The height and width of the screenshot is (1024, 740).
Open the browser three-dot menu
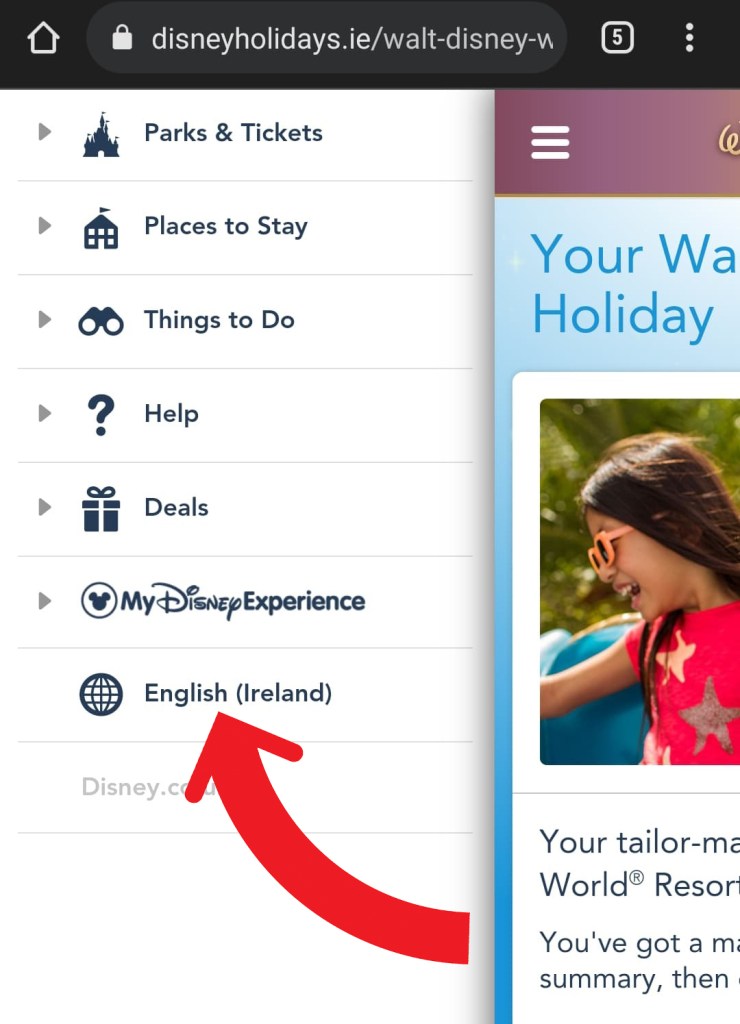pos(689,38)
